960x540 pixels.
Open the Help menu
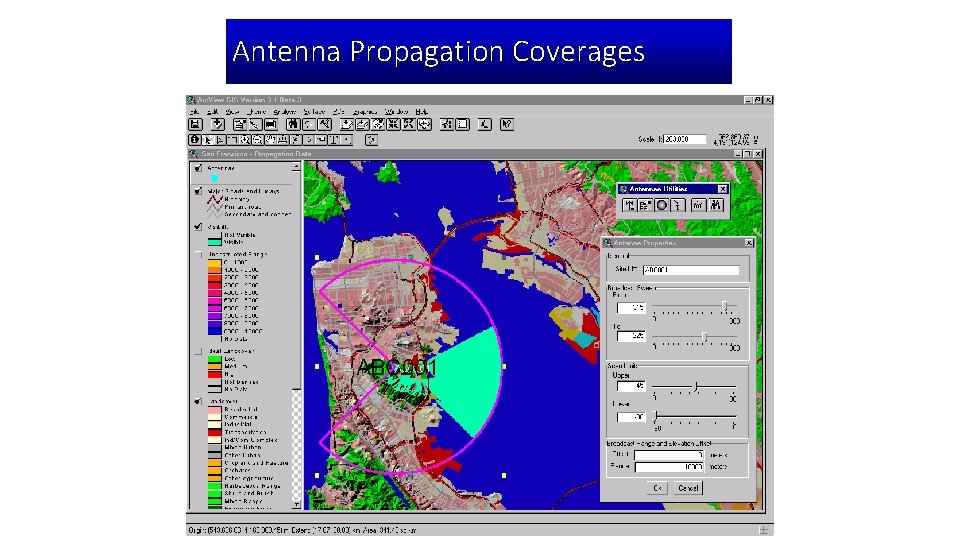point(422,112)
